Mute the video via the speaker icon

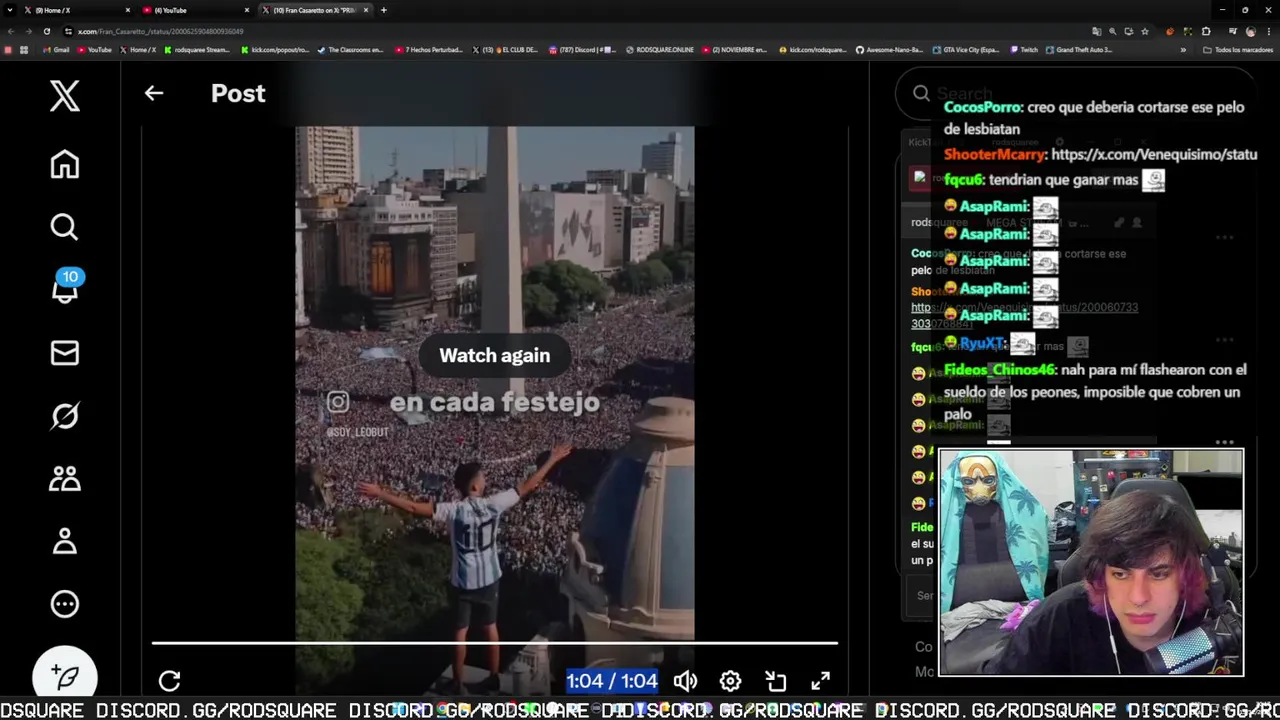(x=685, y=681)
